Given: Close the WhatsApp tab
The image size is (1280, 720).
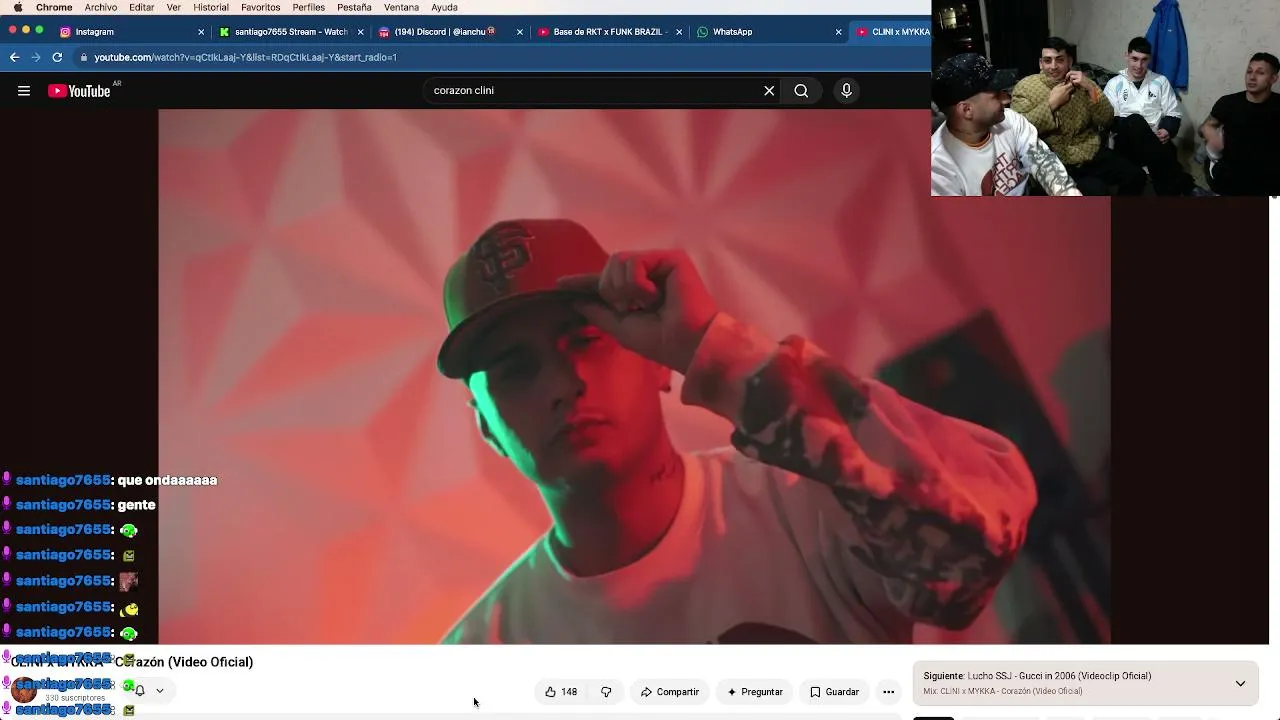Looking at the screenshot, I should point(838,32).
